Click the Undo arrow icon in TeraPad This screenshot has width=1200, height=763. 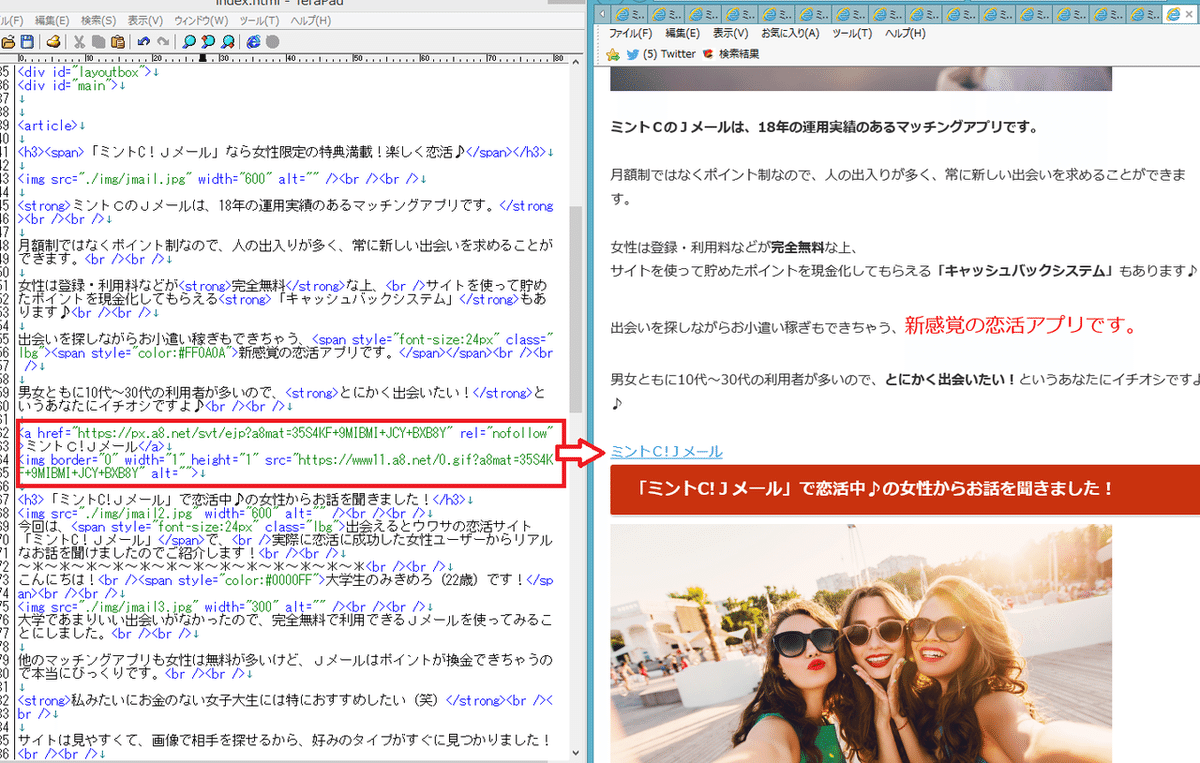coord(144,42)
